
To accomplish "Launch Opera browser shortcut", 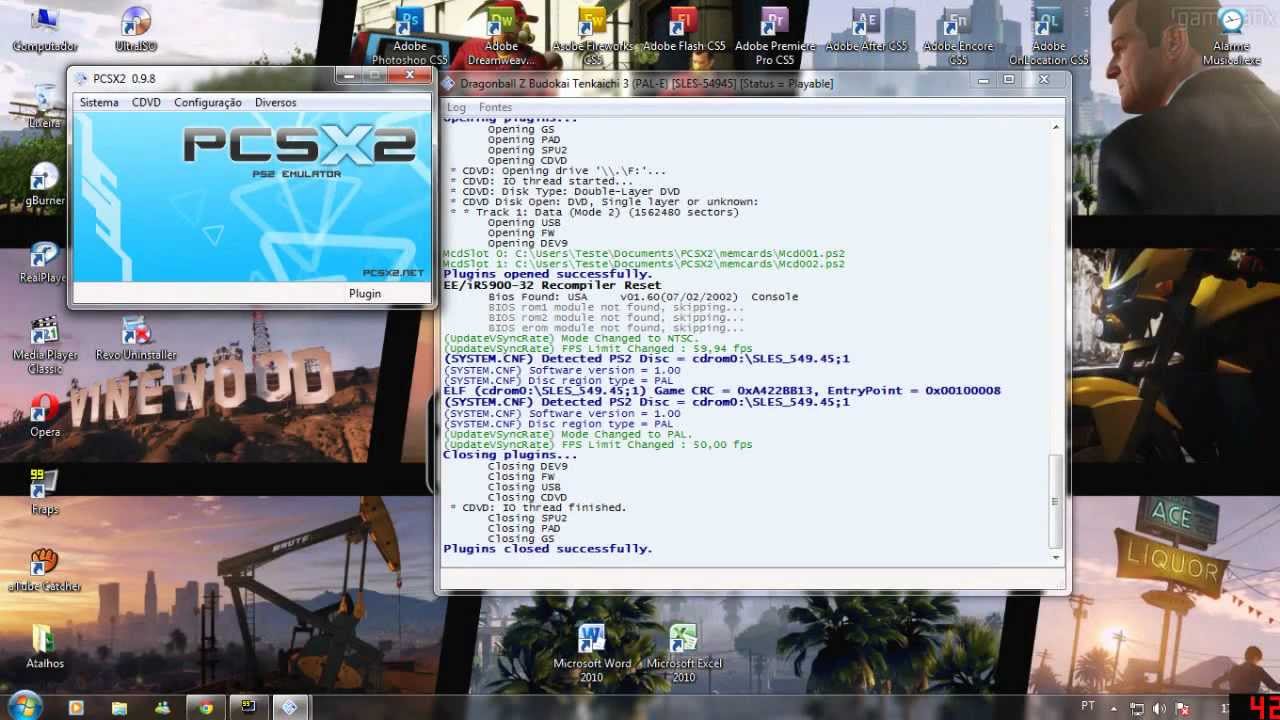I will pyautogui.click(x=44, y=416).
